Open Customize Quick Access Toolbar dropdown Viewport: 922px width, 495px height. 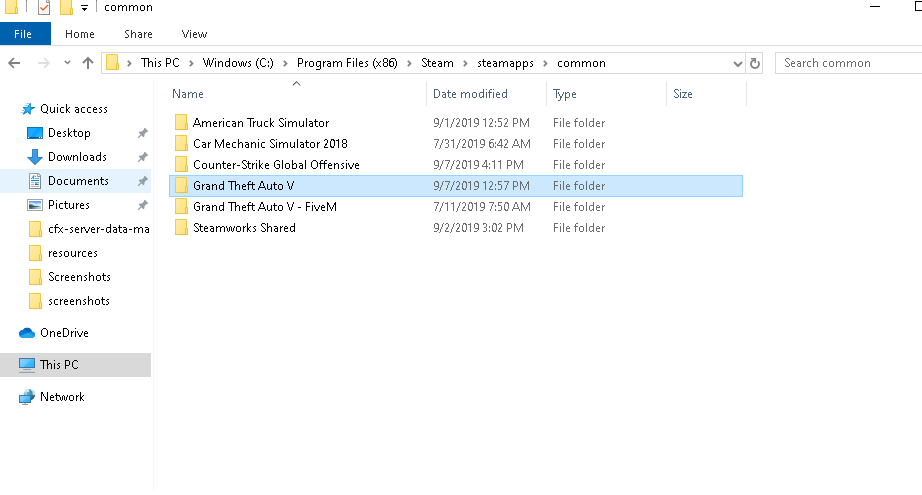click(x=85, y=8)
